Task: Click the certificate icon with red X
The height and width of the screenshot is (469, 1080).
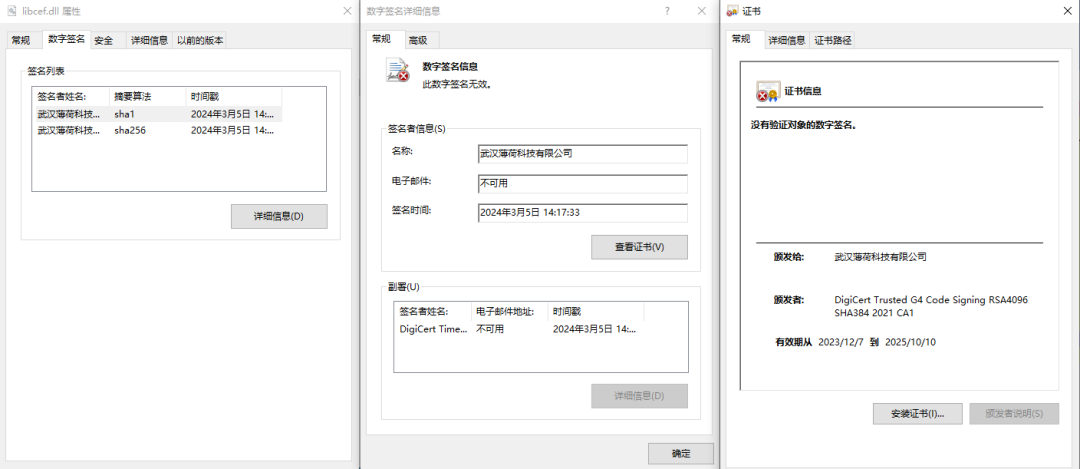Action: [x=767, y=91]
